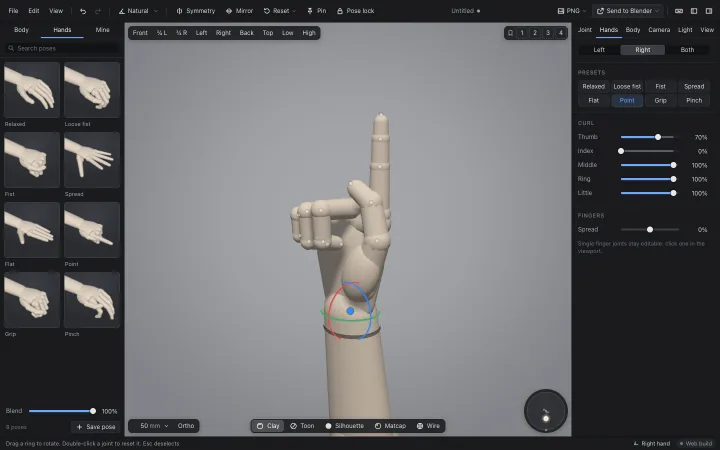Image resolution: width=720 pixels, height=450 pixels.
Task: Apply the Grip preset button
Action: pyautogui.click(x=660, y=101)
